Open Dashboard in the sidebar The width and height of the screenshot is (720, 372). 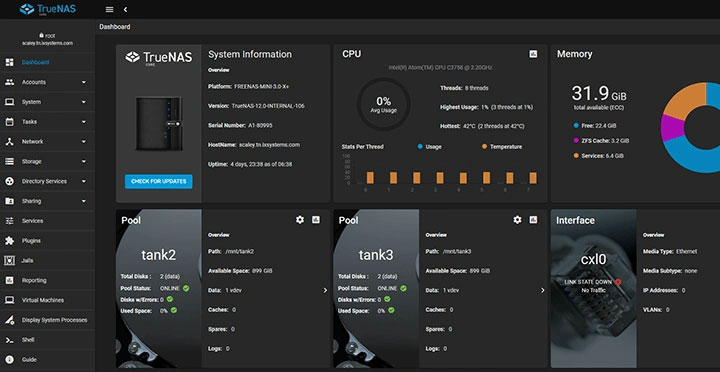(x=47, y=62)
